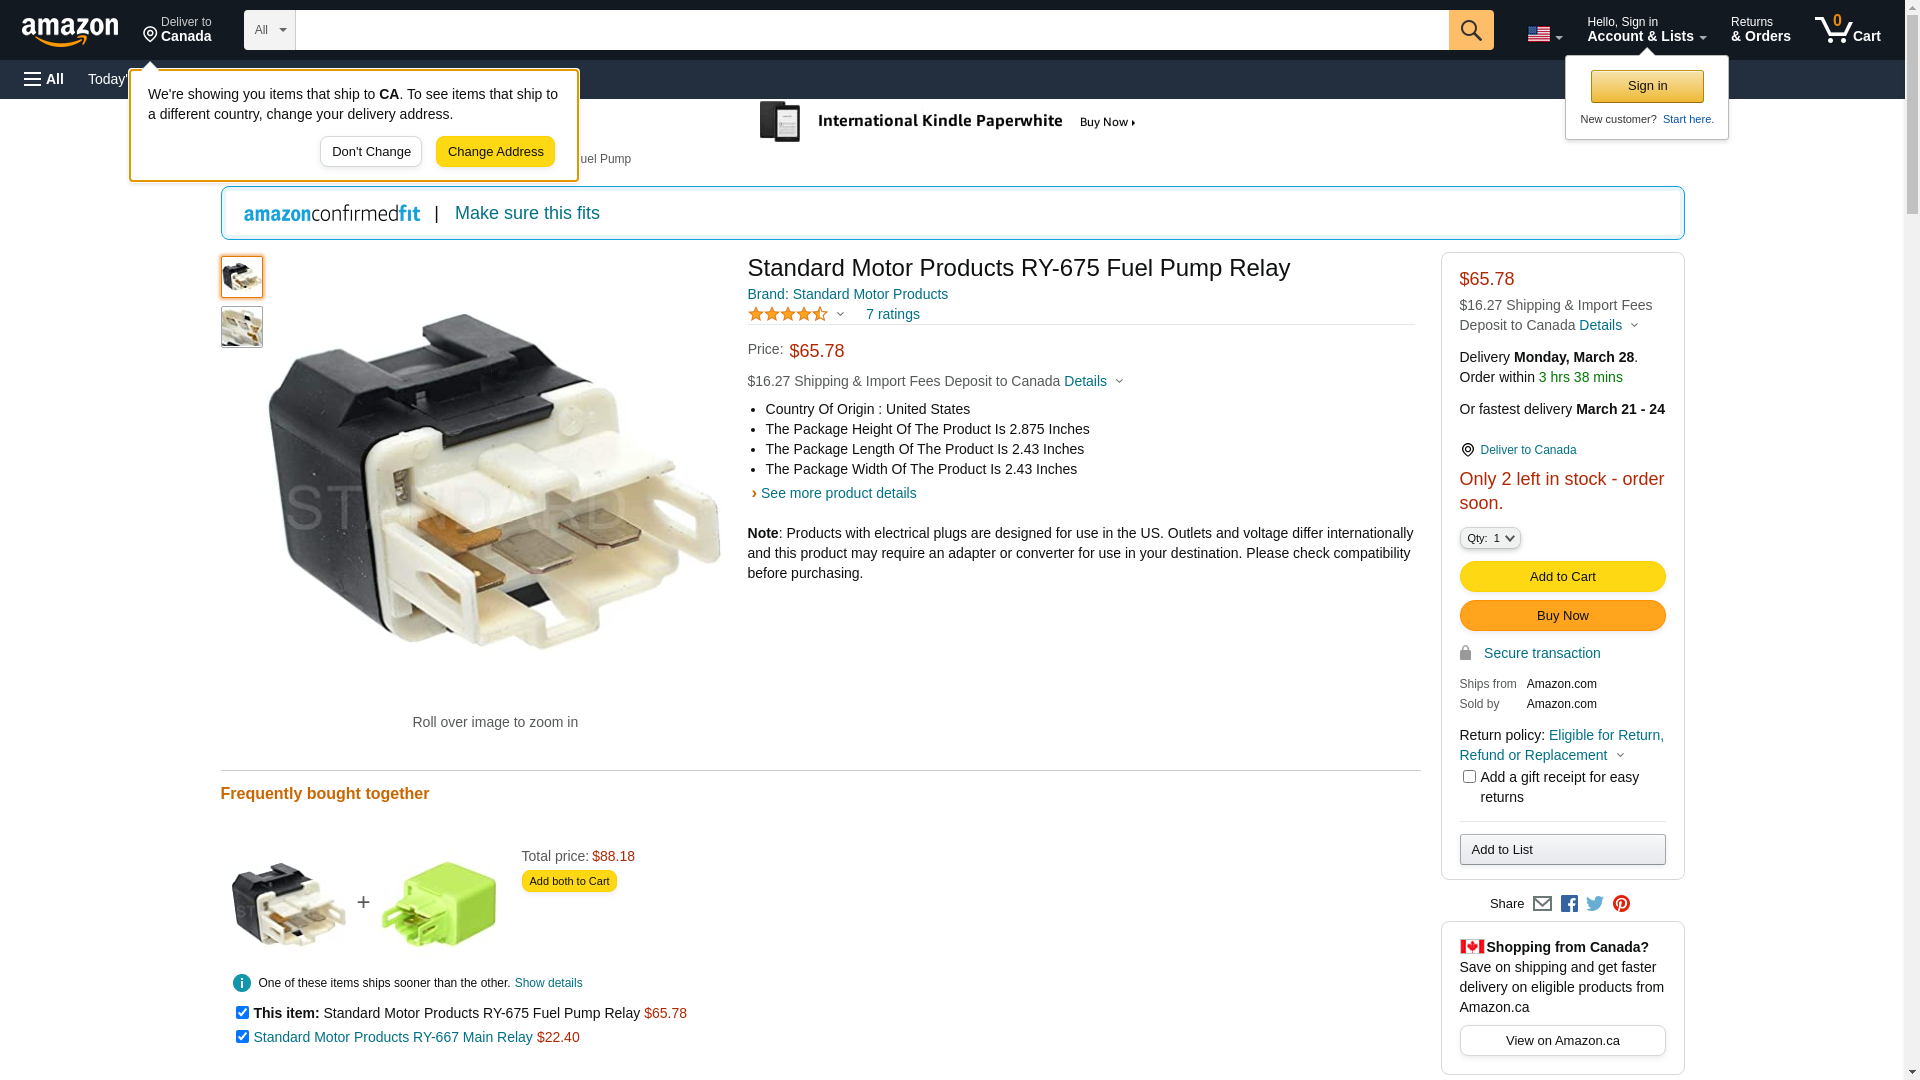Click the Add to Cart button
This screenshot has height=1080, width=1920.
click(x=1563, y=577)
